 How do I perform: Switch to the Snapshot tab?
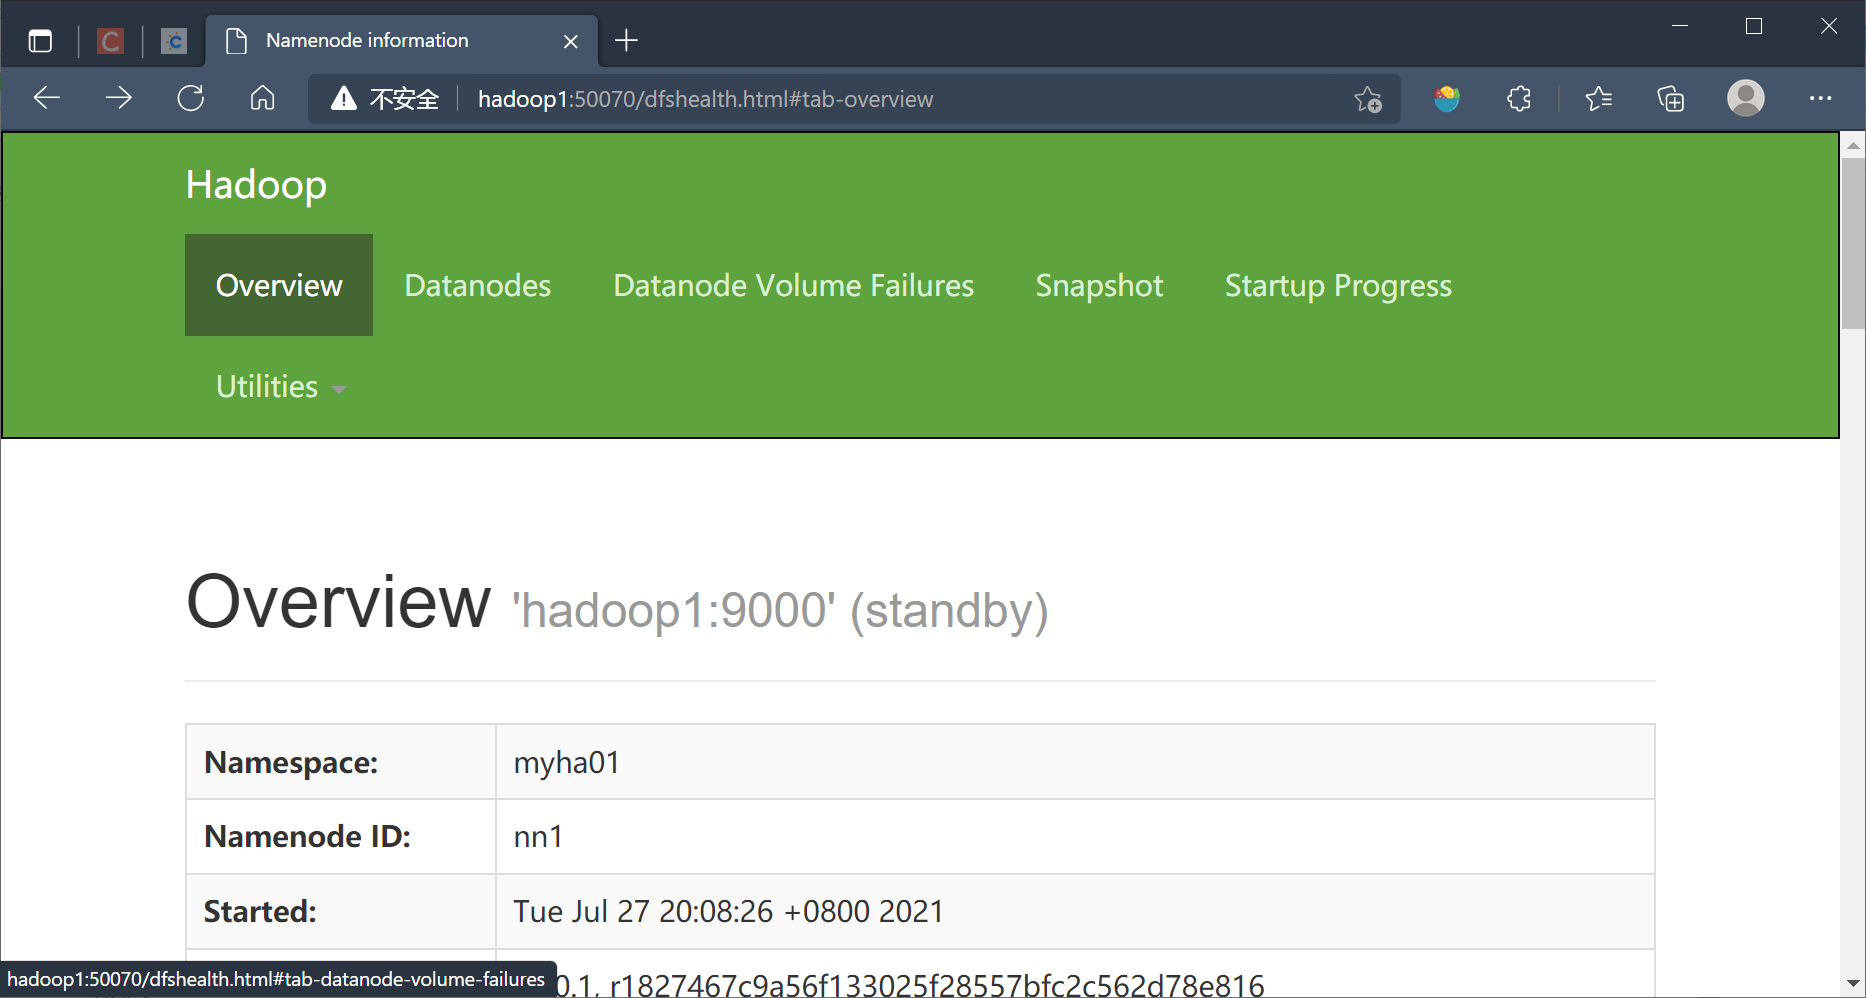click(1099, 285)
